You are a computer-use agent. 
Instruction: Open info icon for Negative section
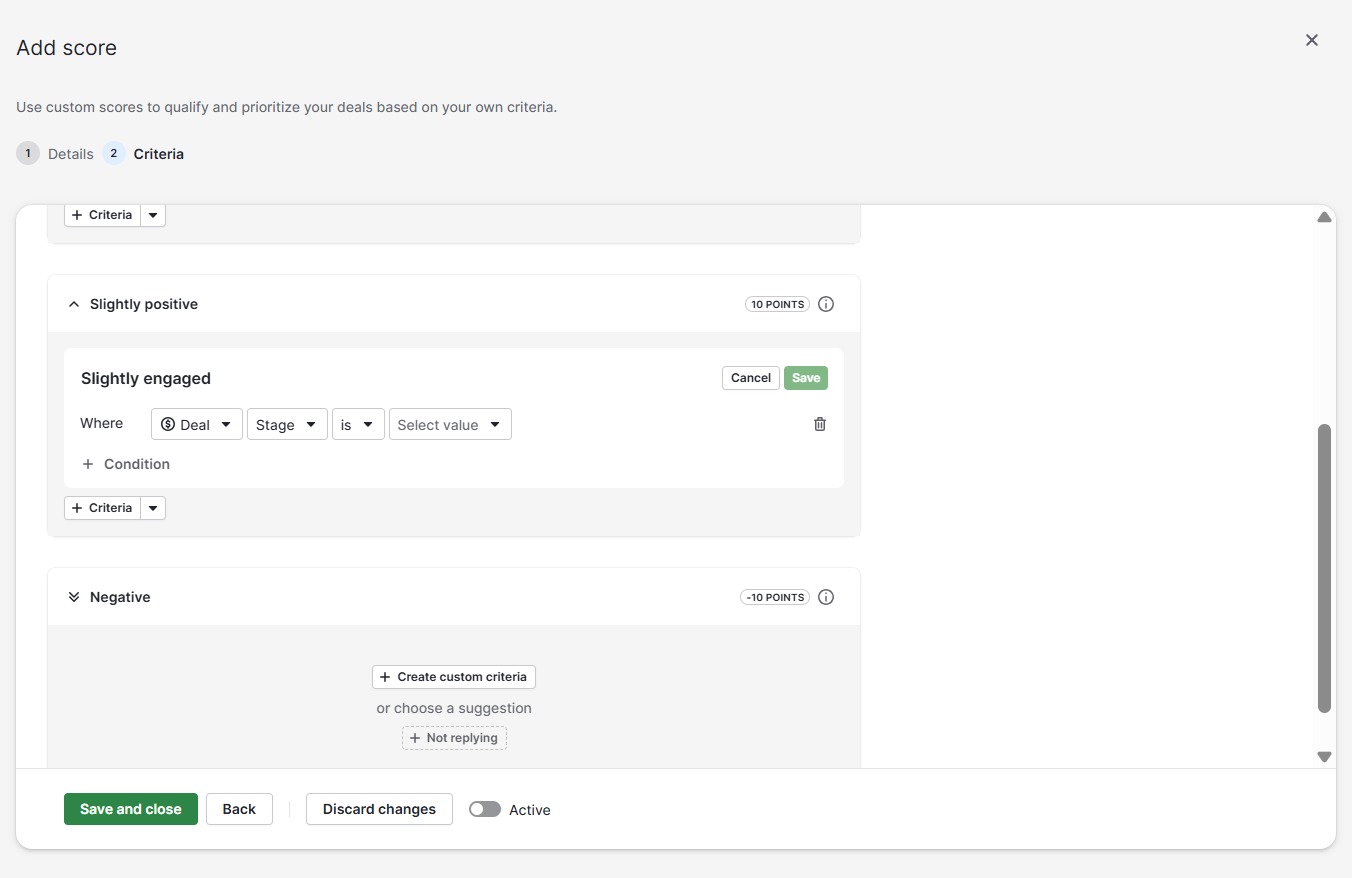[x=826, y=597]
